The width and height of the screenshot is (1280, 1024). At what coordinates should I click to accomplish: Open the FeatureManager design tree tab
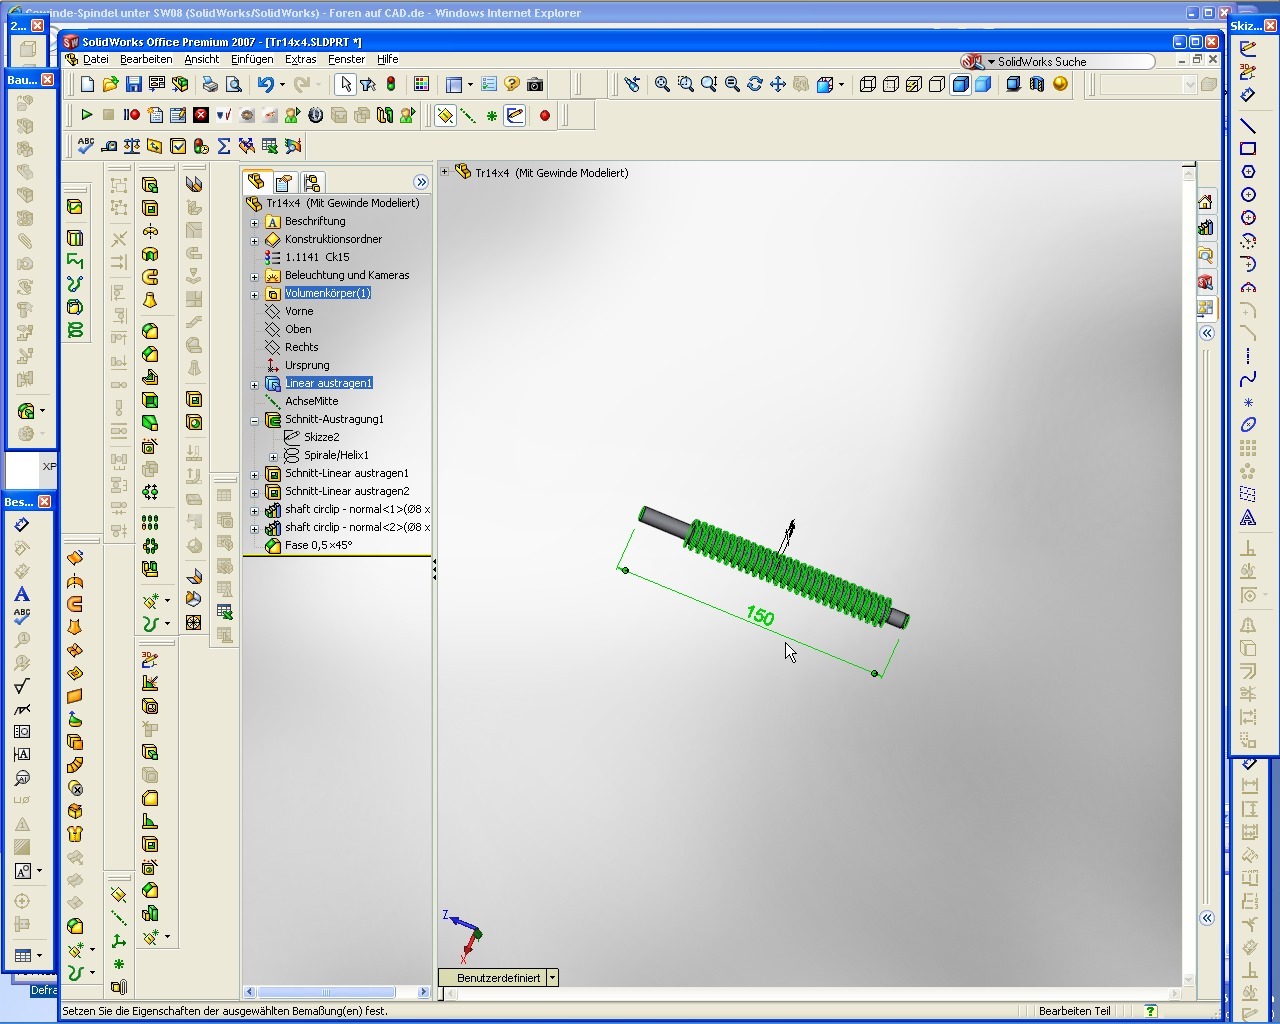[x=256, y=182]
